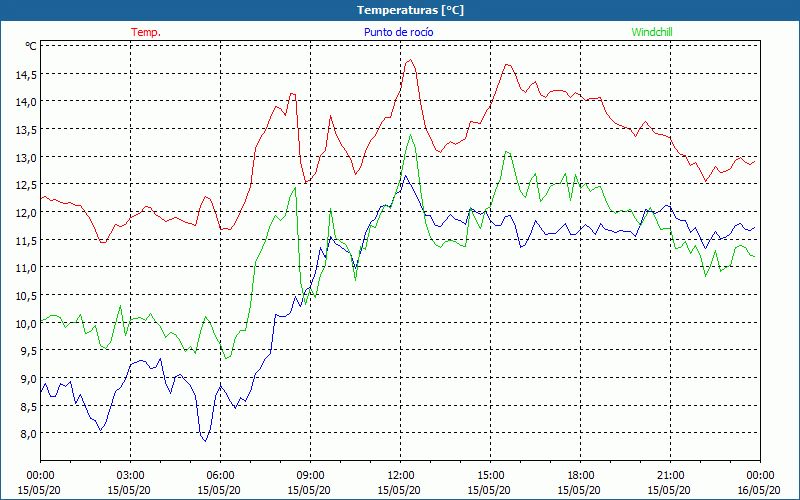
Task: Click the 8,5 y-axis value
Action: click(x=28, y=407)
